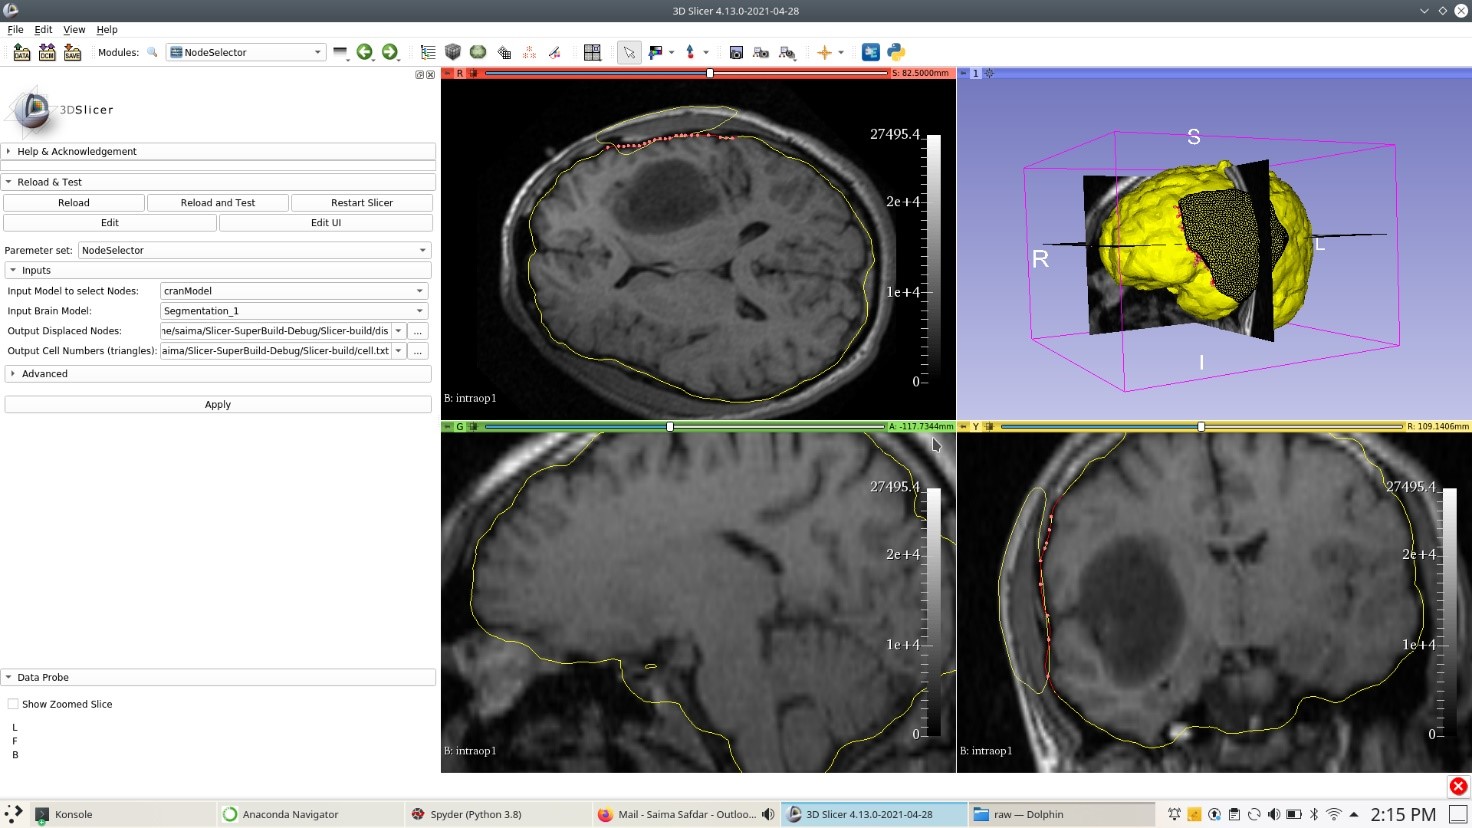1472x828 pixels.
Task: Open Output Displaced Nodes path dropdown arrow
Action: 398,331
